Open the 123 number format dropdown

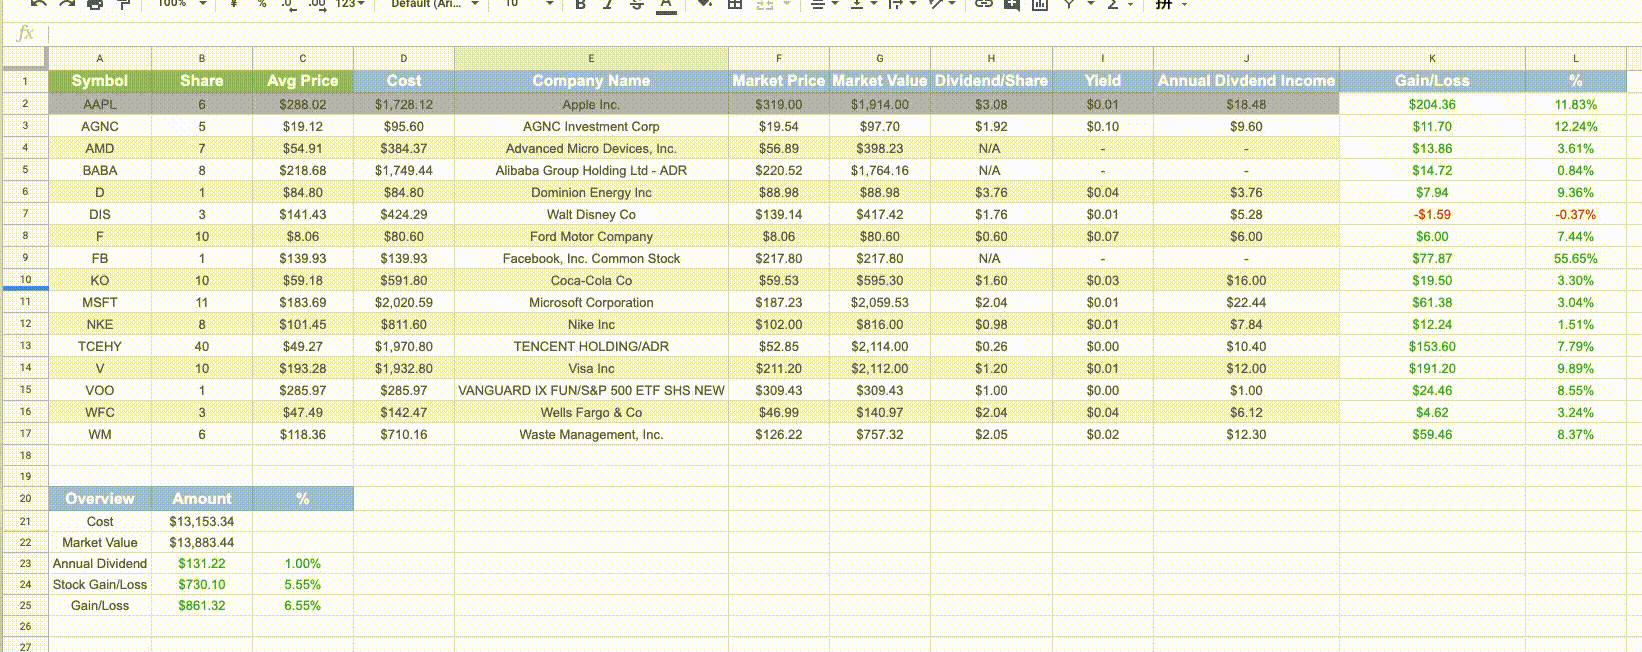pyautogui.click(x=350, y=4)
